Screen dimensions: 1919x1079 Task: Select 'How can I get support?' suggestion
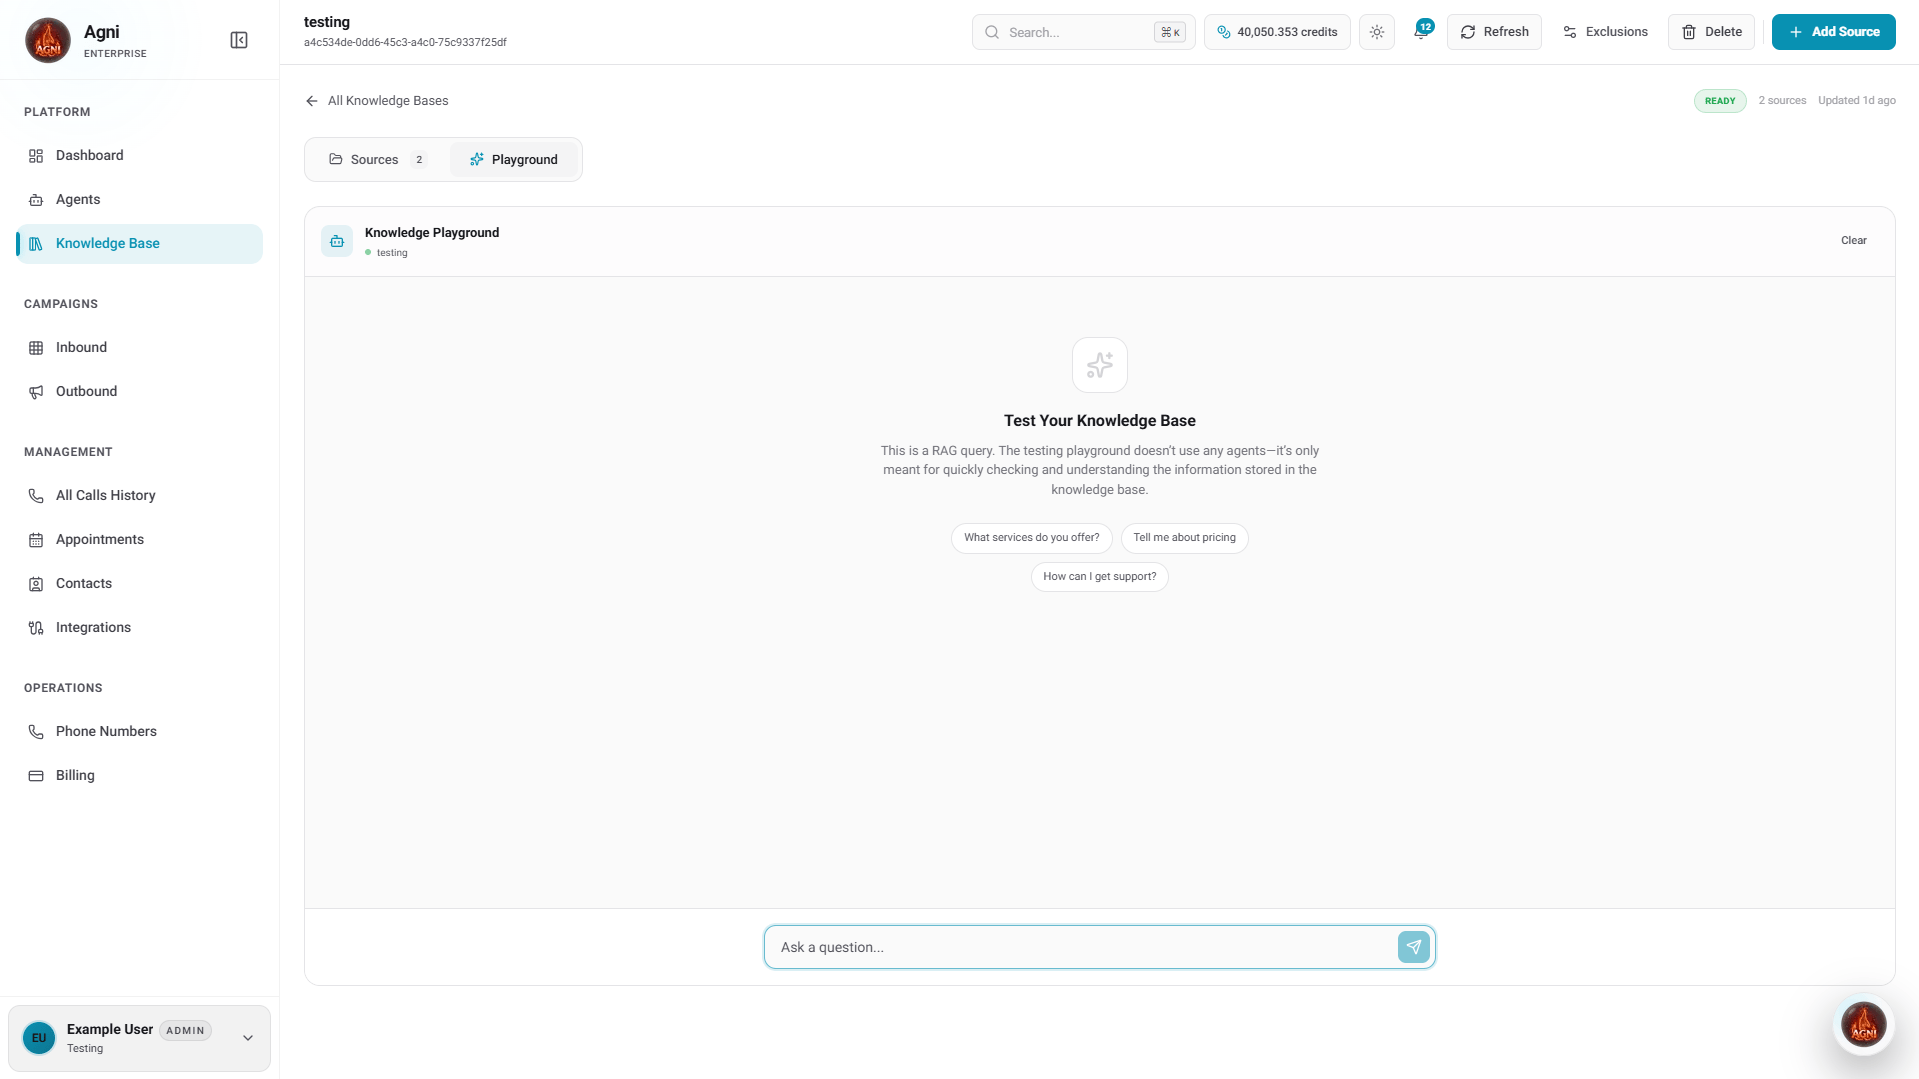click(x=1099, y=577)
